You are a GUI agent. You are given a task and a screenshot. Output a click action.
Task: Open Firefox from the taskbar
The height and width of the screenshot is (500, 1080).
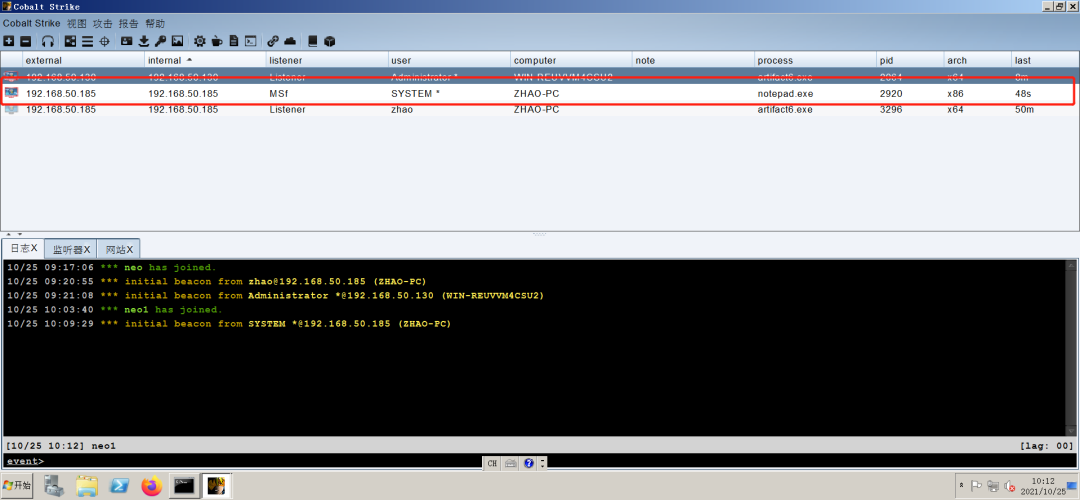tap(152, 486)
